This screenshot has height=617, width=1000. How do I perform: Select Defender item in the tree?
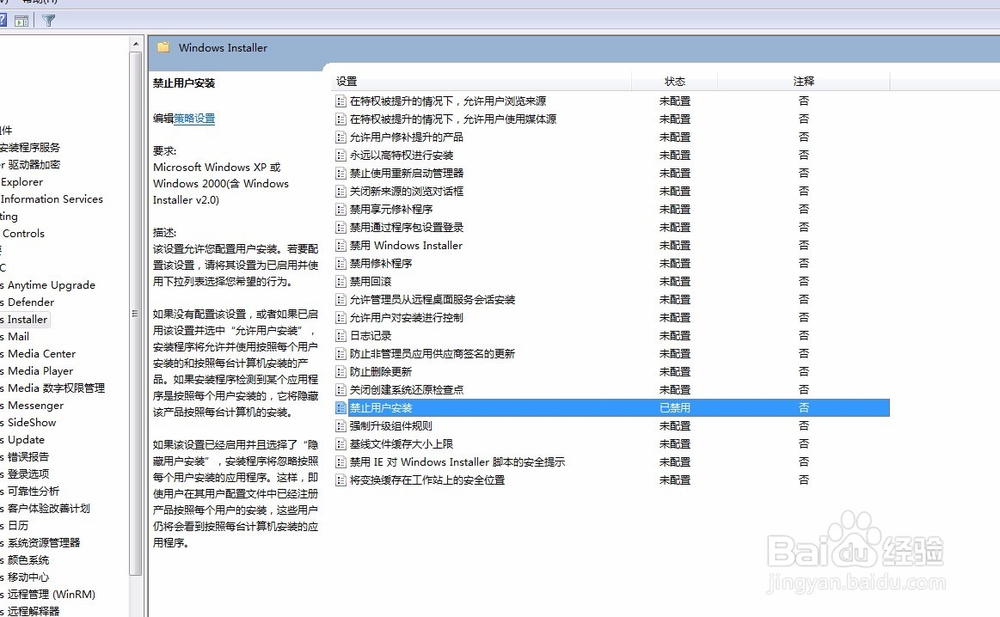pos(30,302)
